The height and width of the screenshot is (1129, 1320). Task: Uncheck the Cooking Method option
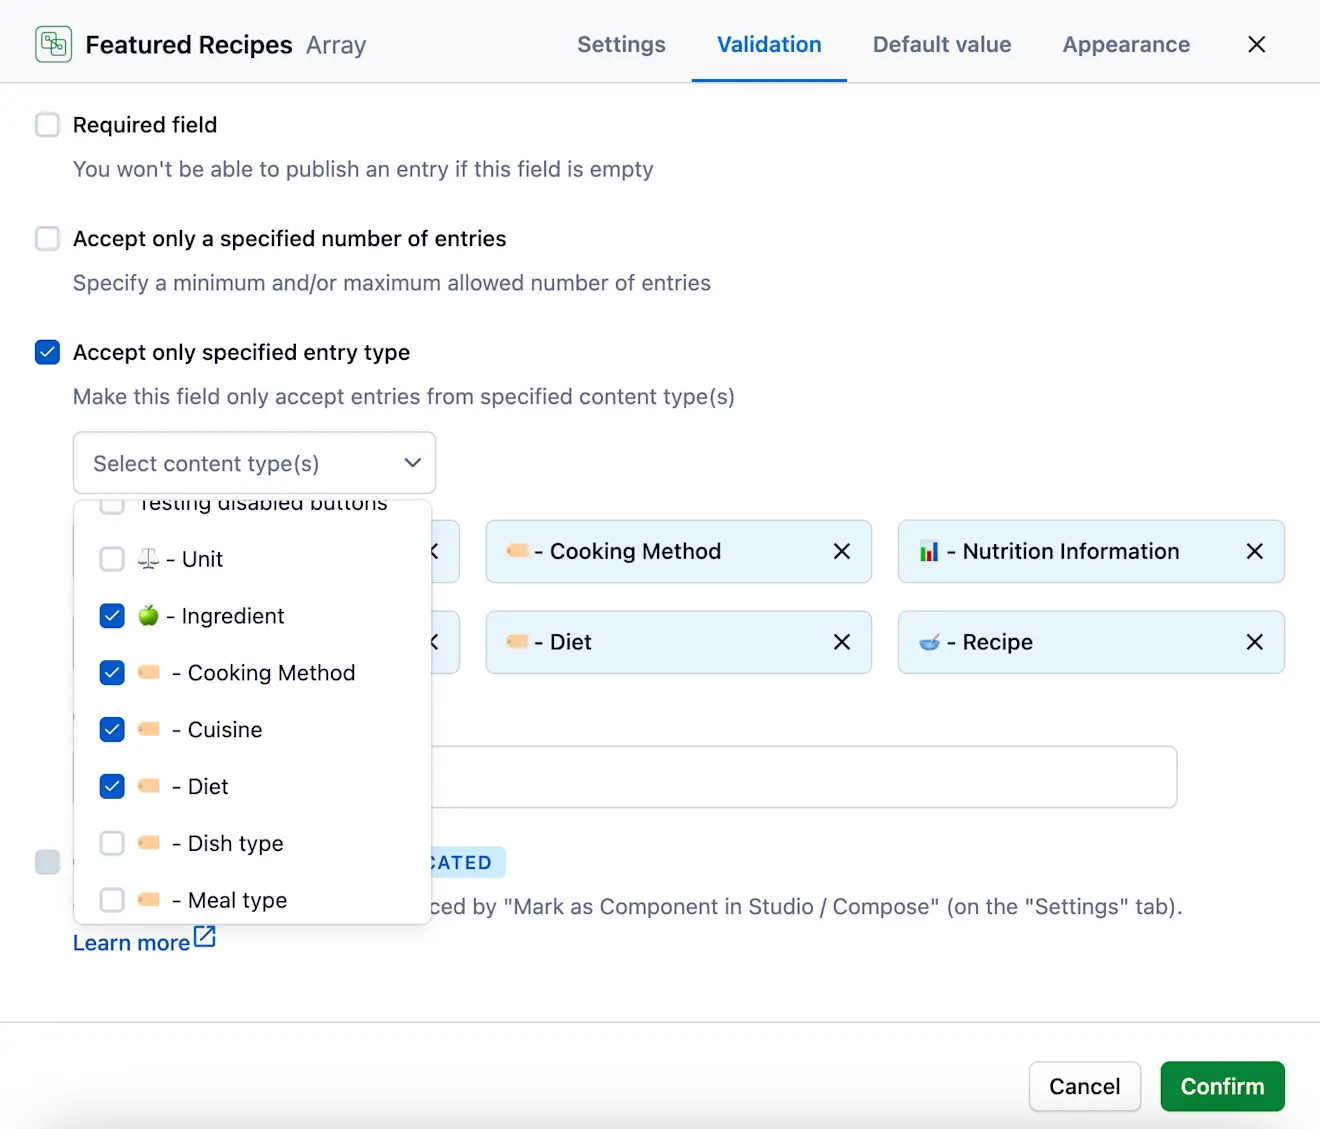112,673
